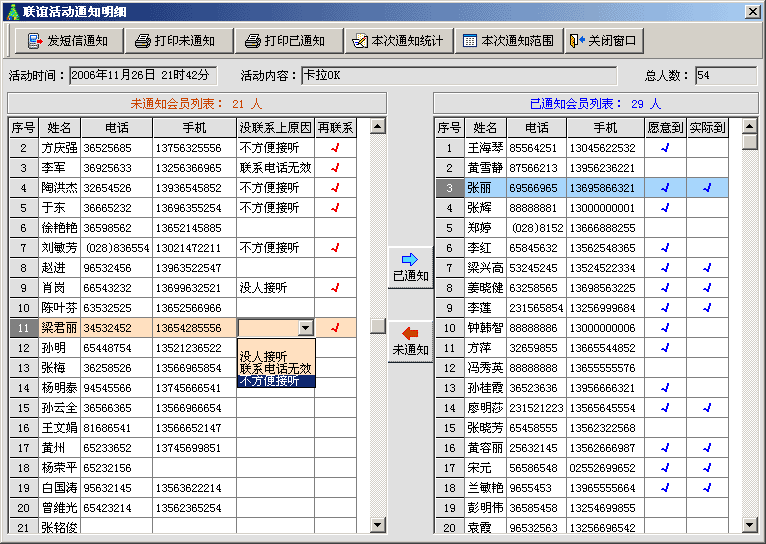This screenshot has height=544, width=766.
Task: Toggle 再联系 checkmark for 方庆强
Action: click(x=335, y=148)
